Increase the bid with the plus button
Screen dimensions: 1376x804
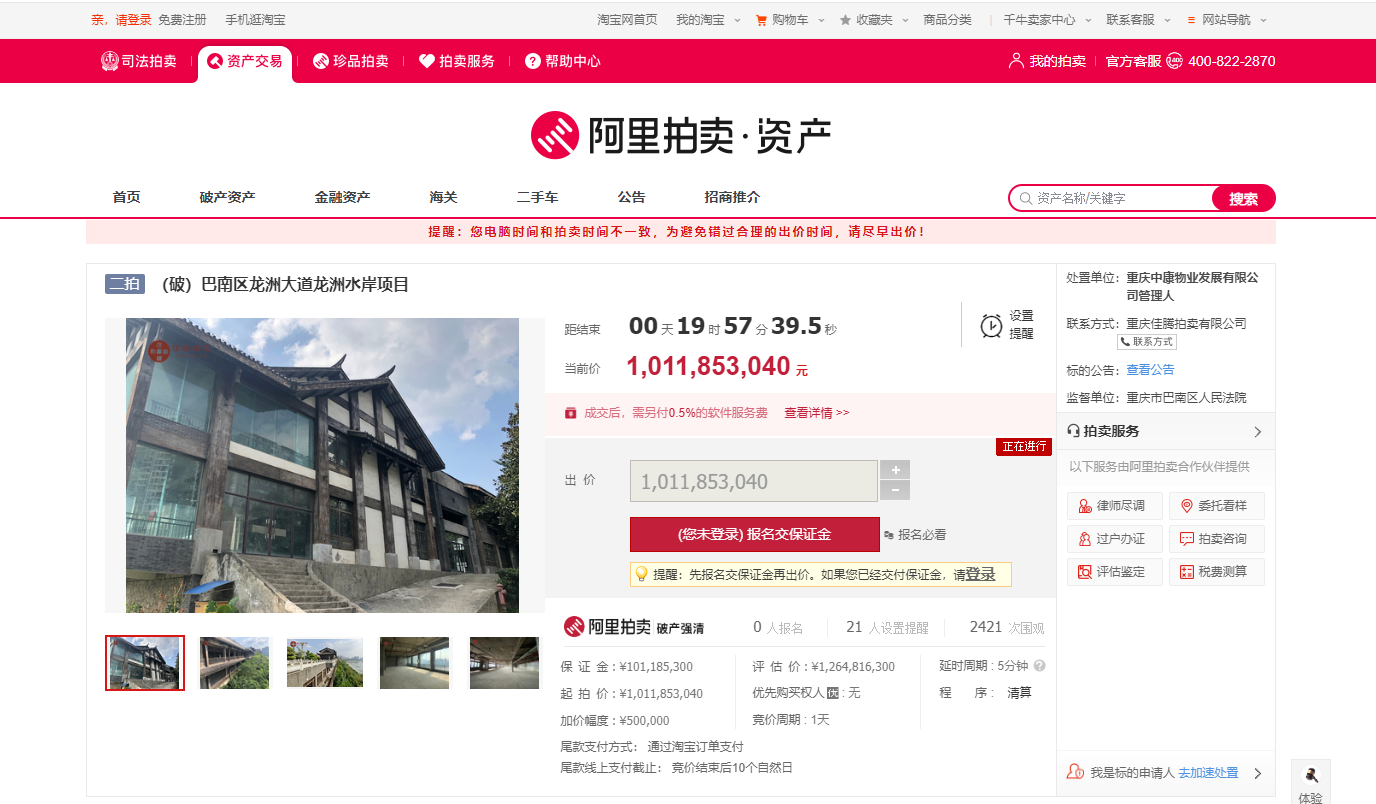895,470
